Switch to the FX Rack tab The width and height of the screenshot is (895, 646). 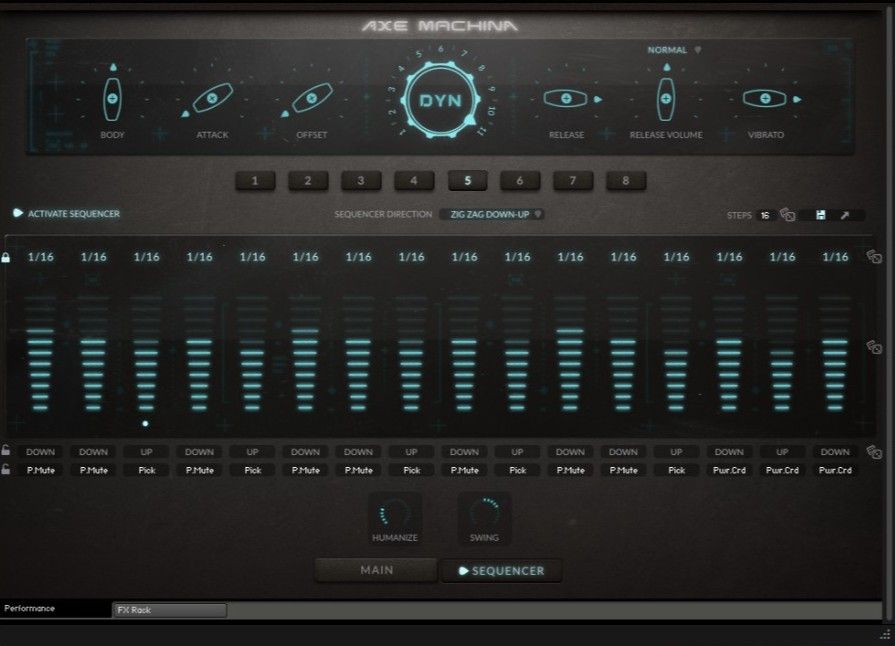click(167, 609)
